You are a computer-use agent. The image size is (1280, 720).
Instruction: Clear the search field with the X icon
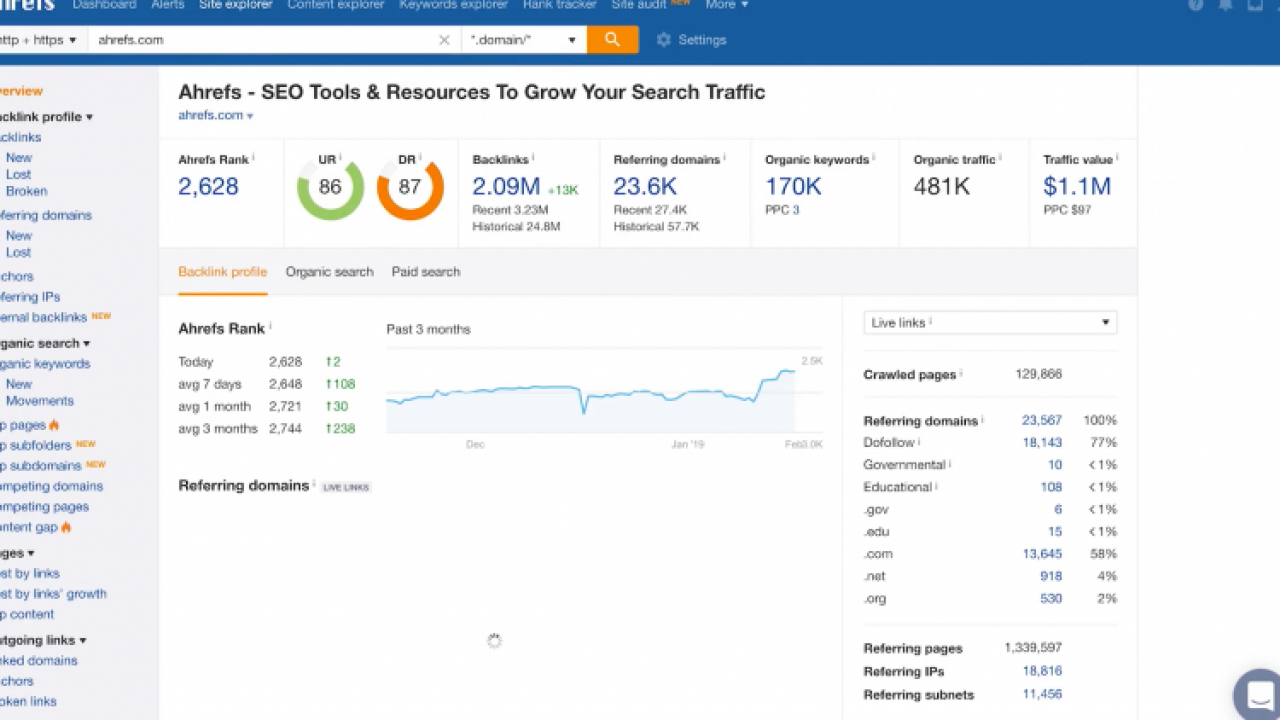[444, 40]
